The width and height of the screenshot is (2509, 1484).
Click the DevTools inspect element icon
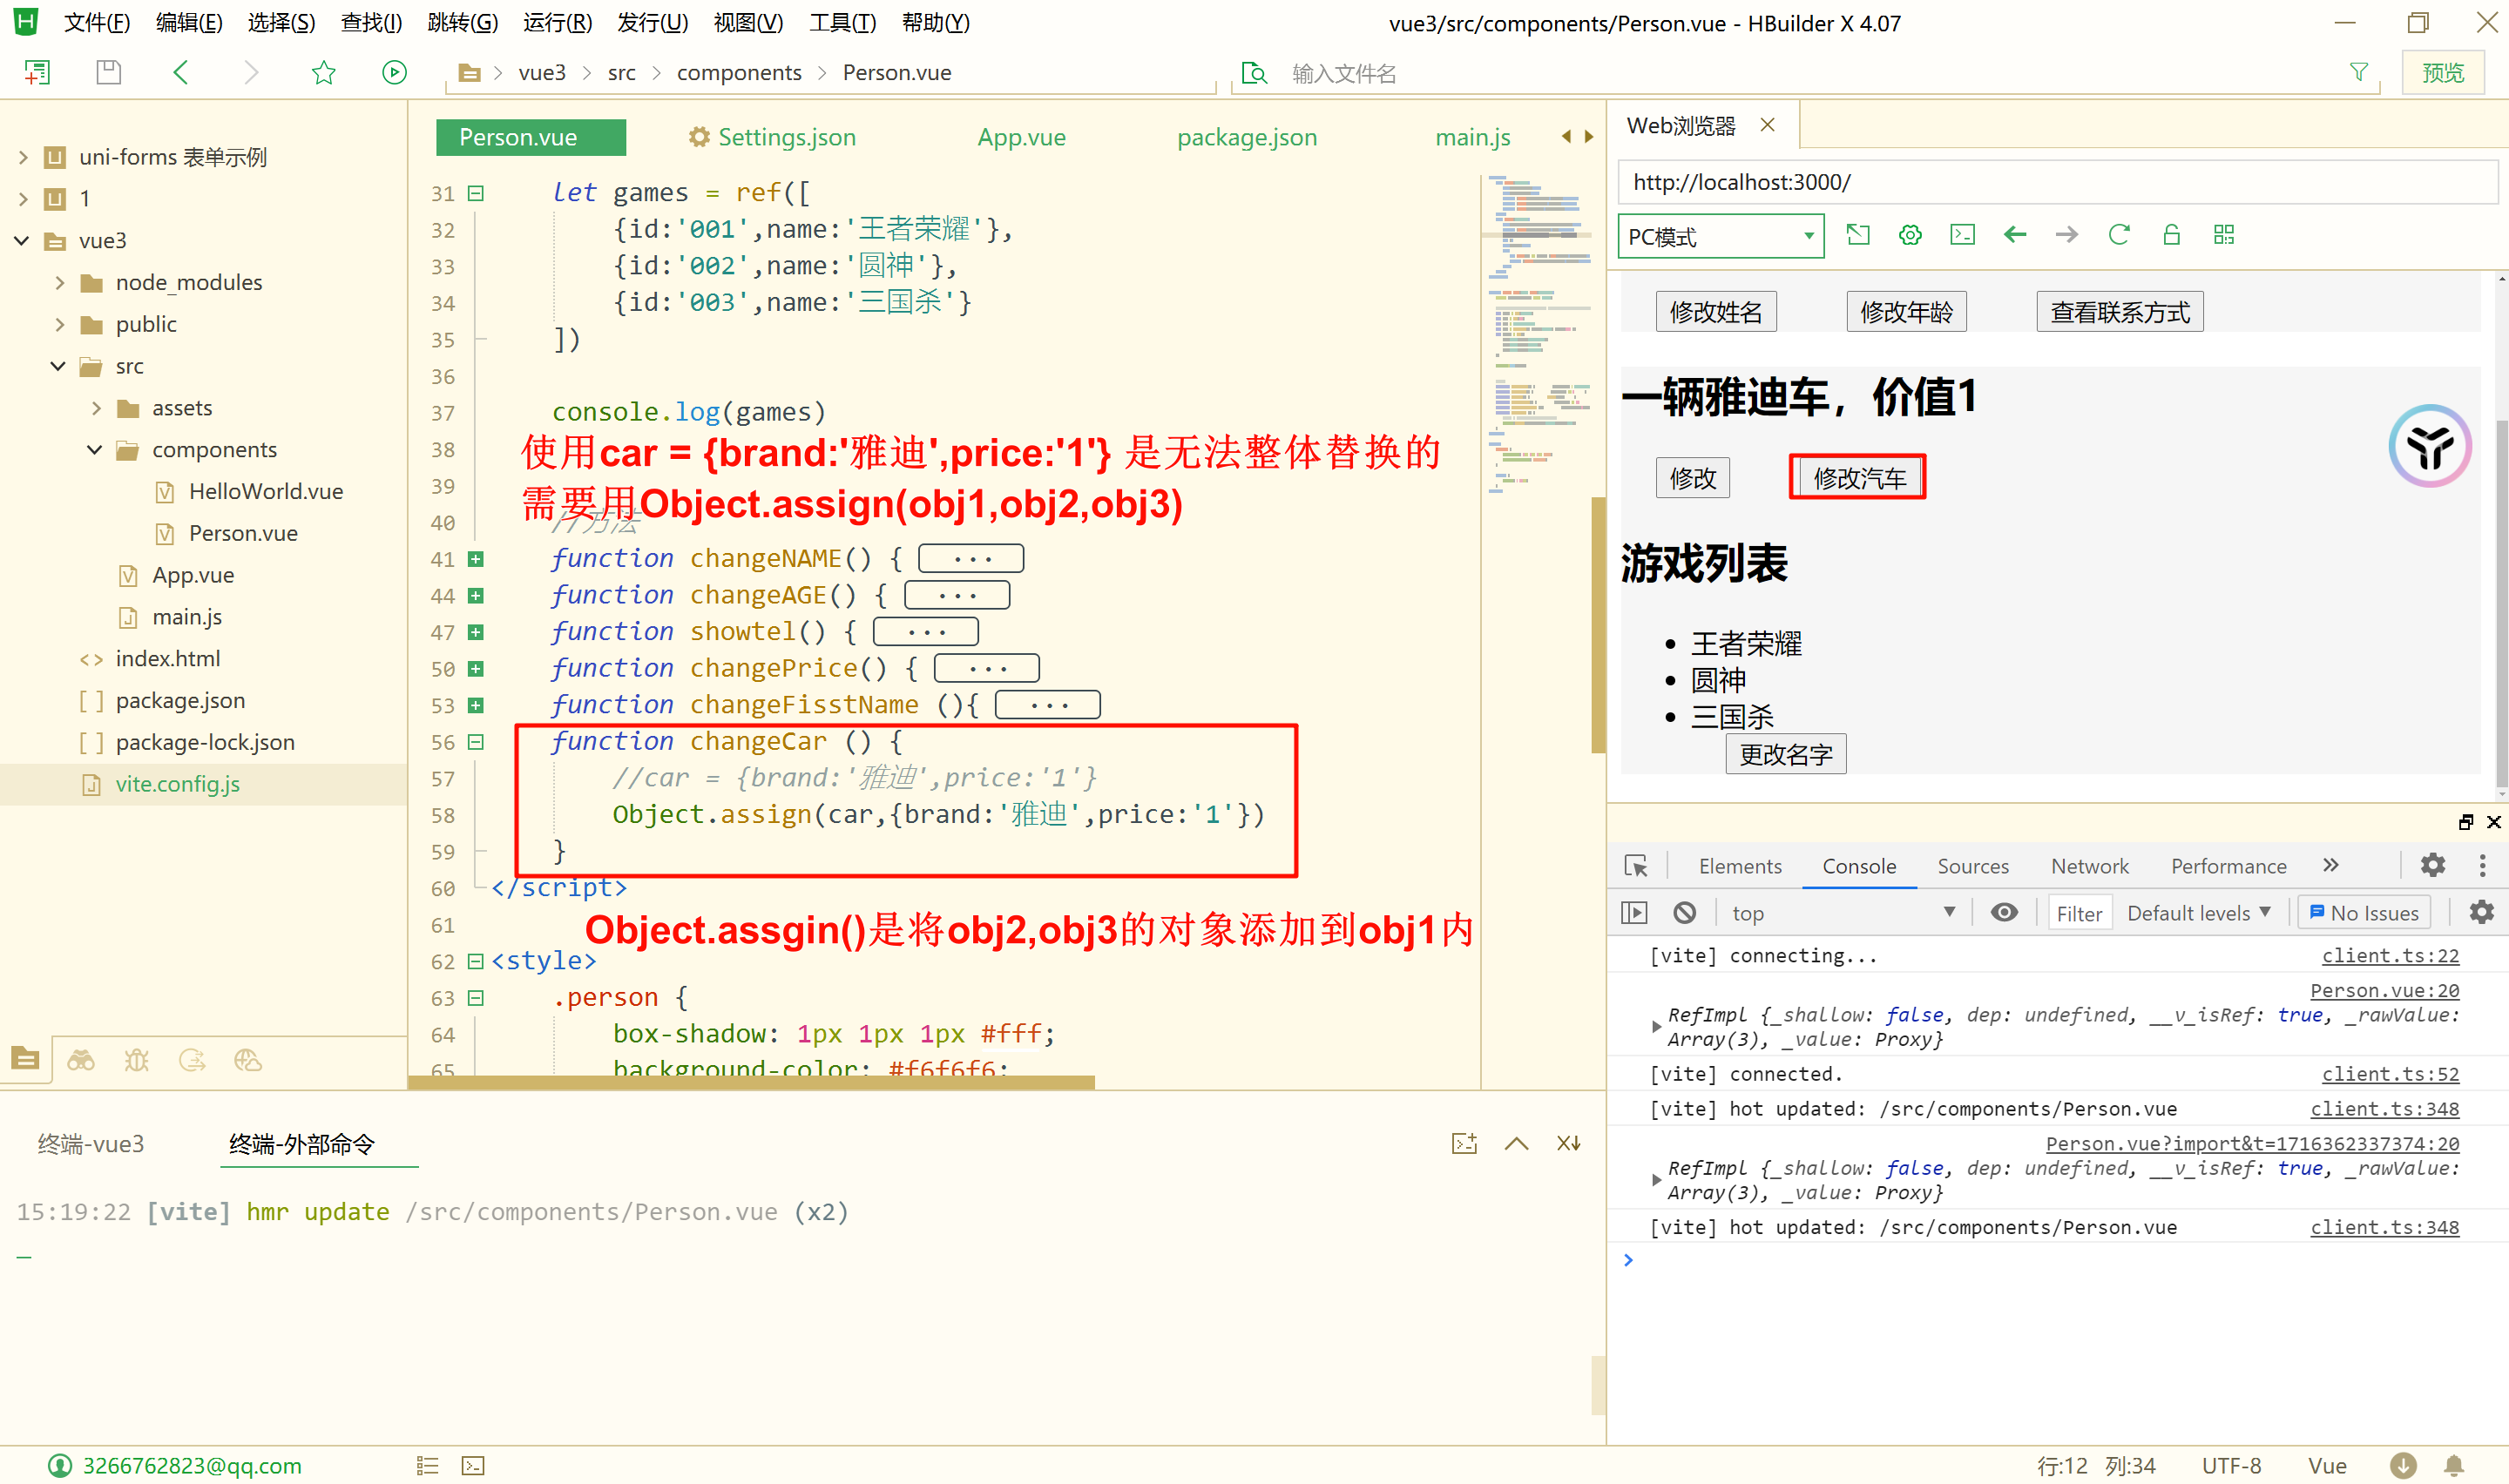click(1636, 866)
